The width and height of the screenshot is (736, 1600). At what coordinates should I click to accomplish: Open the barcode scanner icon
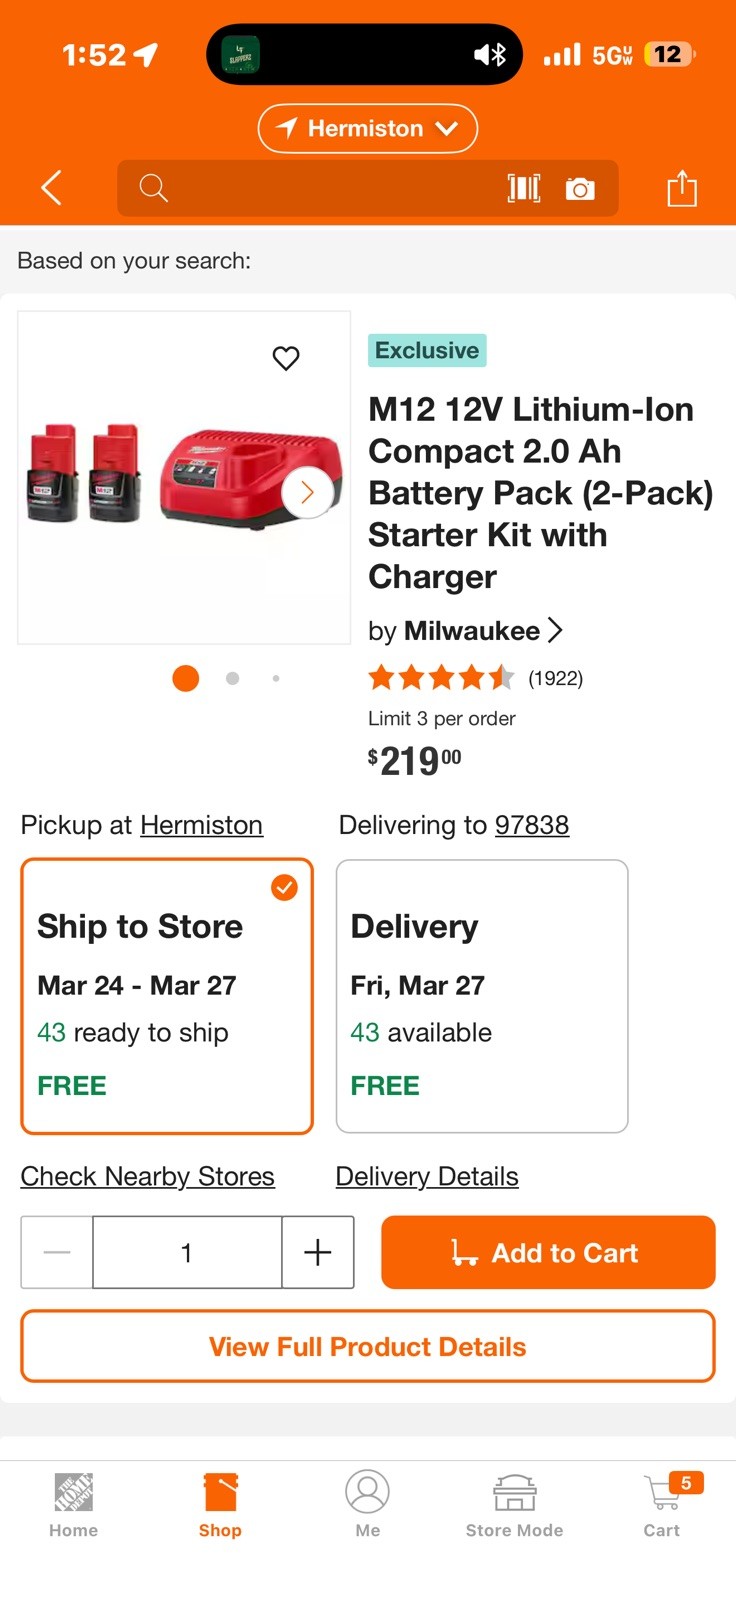pos(524,188)
